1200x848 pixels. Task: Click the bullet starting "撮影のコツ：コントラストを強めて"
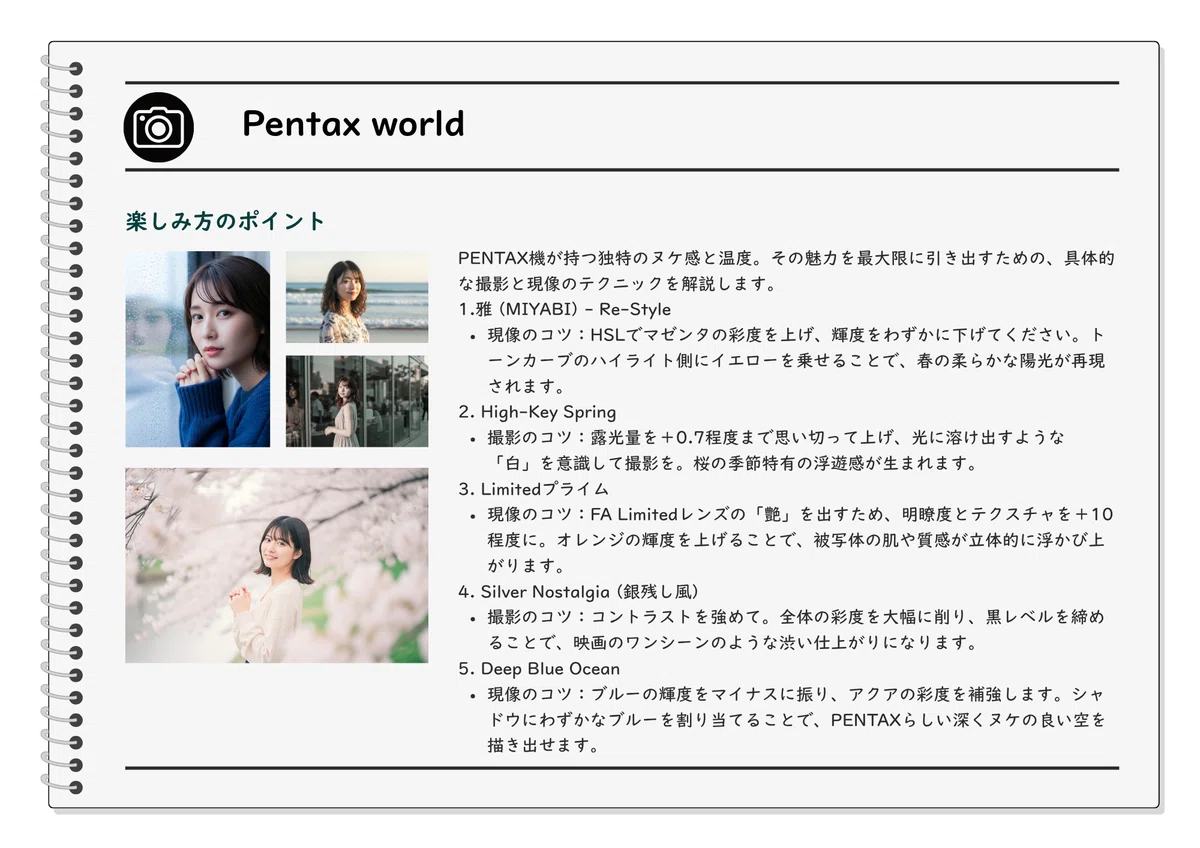(x=796, y=618)
